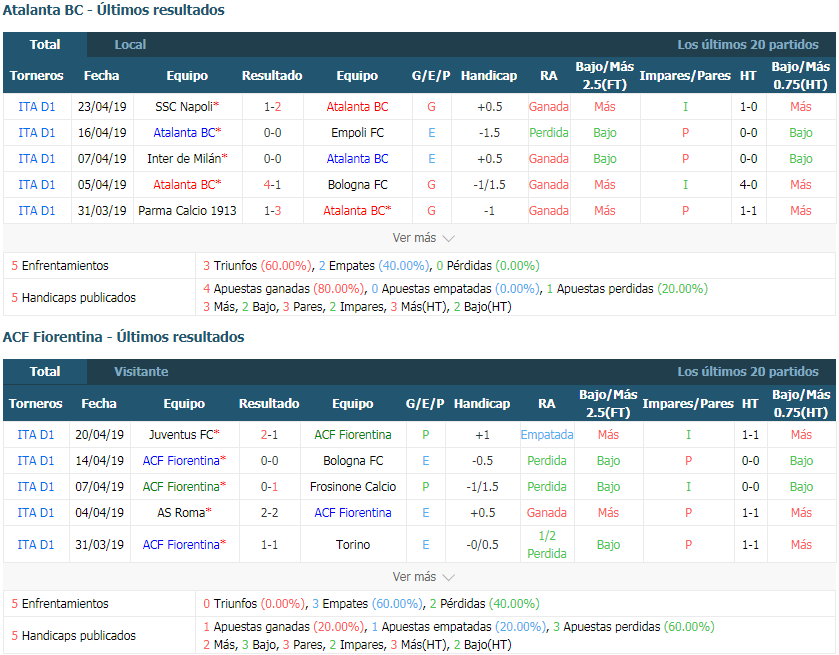Click the 'ACF Fiorentina - Últimos resultados' heading

tap(124, 337)
